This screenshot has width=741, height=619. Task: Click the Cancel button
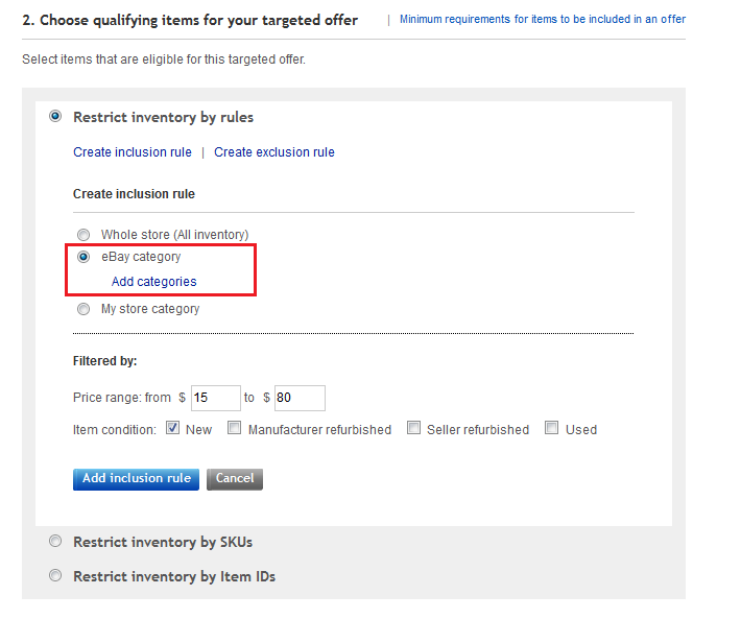[235, 479]
